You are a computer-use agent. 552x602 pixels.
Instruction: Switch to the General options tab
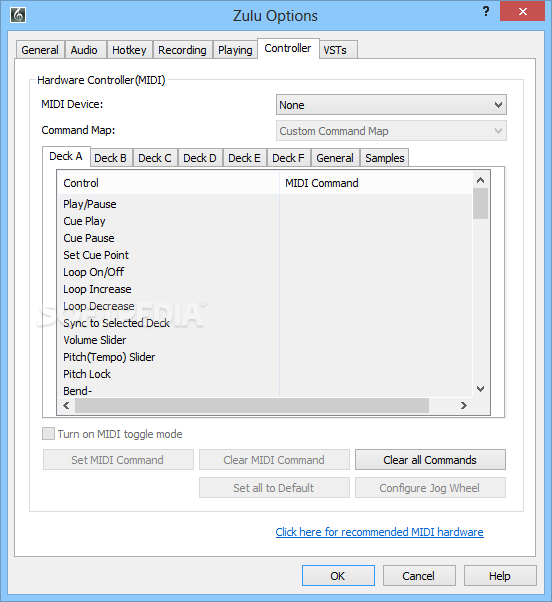click(x=40, y=50)
